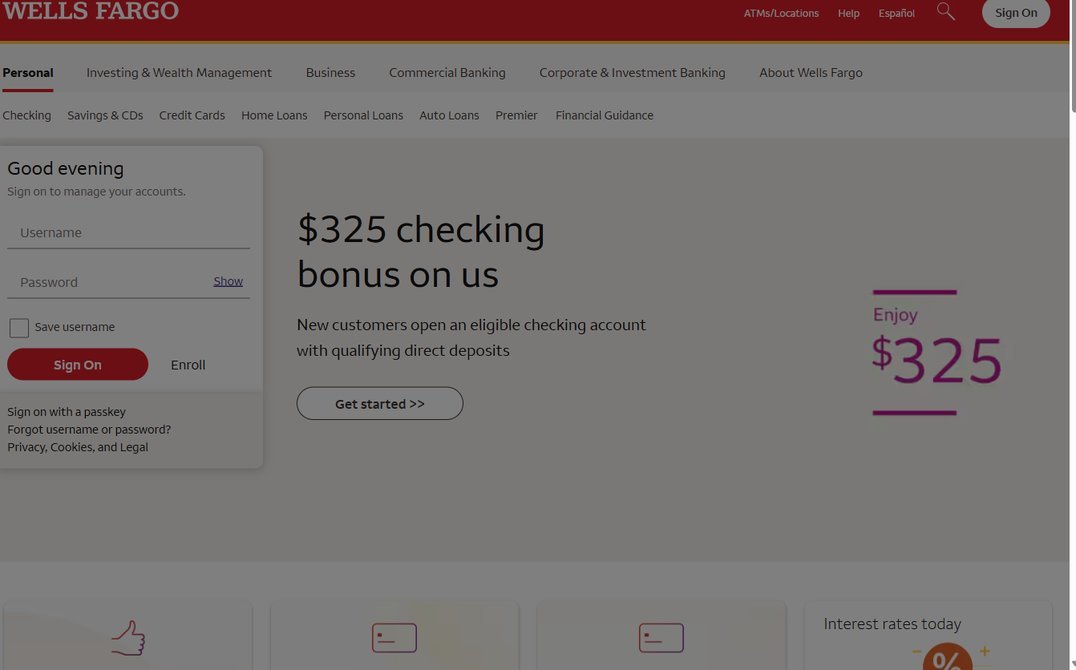Click the Good evening greeting text

[66, 169]
